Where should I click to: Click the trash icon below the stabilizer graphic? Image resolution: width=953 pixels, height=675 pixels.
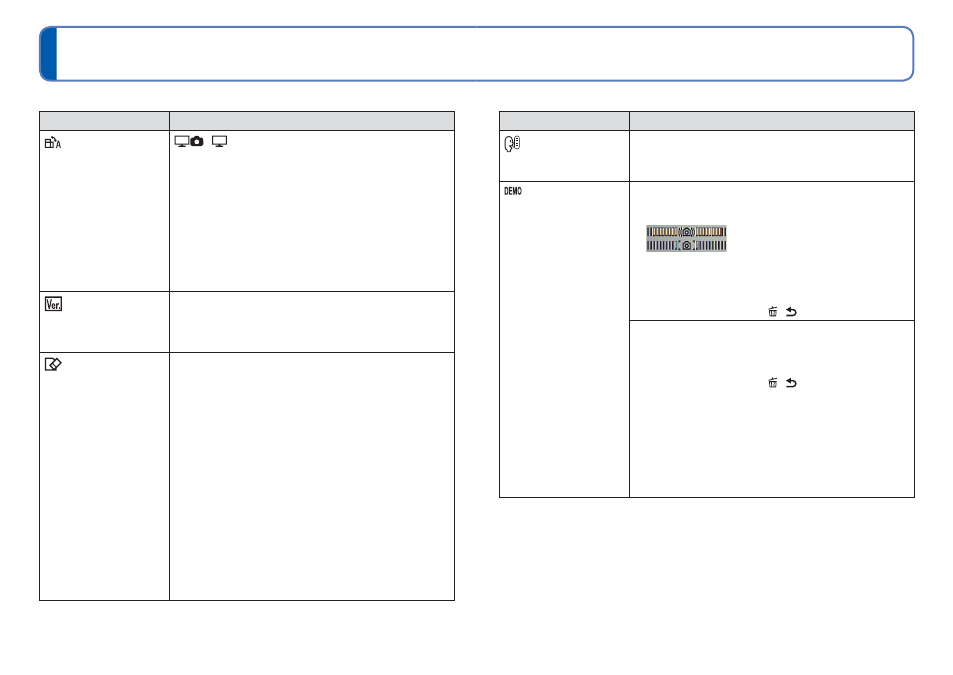pos(772,312)
